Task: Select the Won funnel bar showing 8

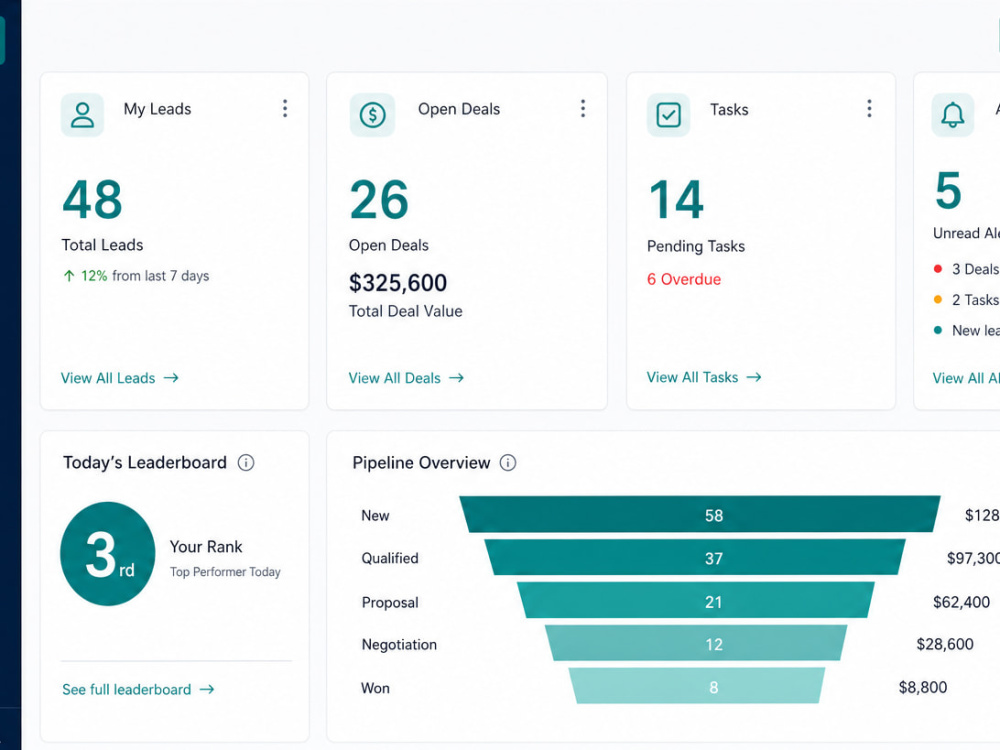Action: click(696, 686)
